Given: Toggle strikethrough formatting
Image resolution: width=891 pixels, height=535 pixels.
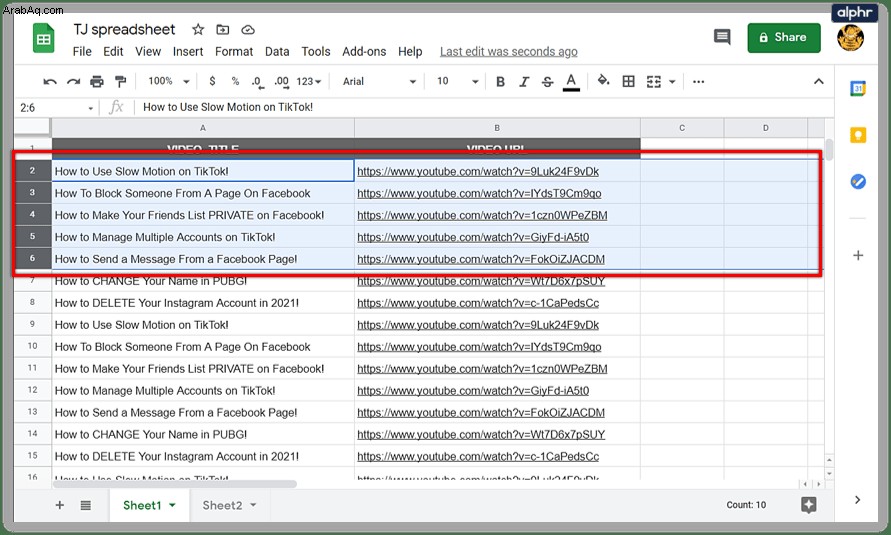Looking at the screenshot, I should point(547,82).
